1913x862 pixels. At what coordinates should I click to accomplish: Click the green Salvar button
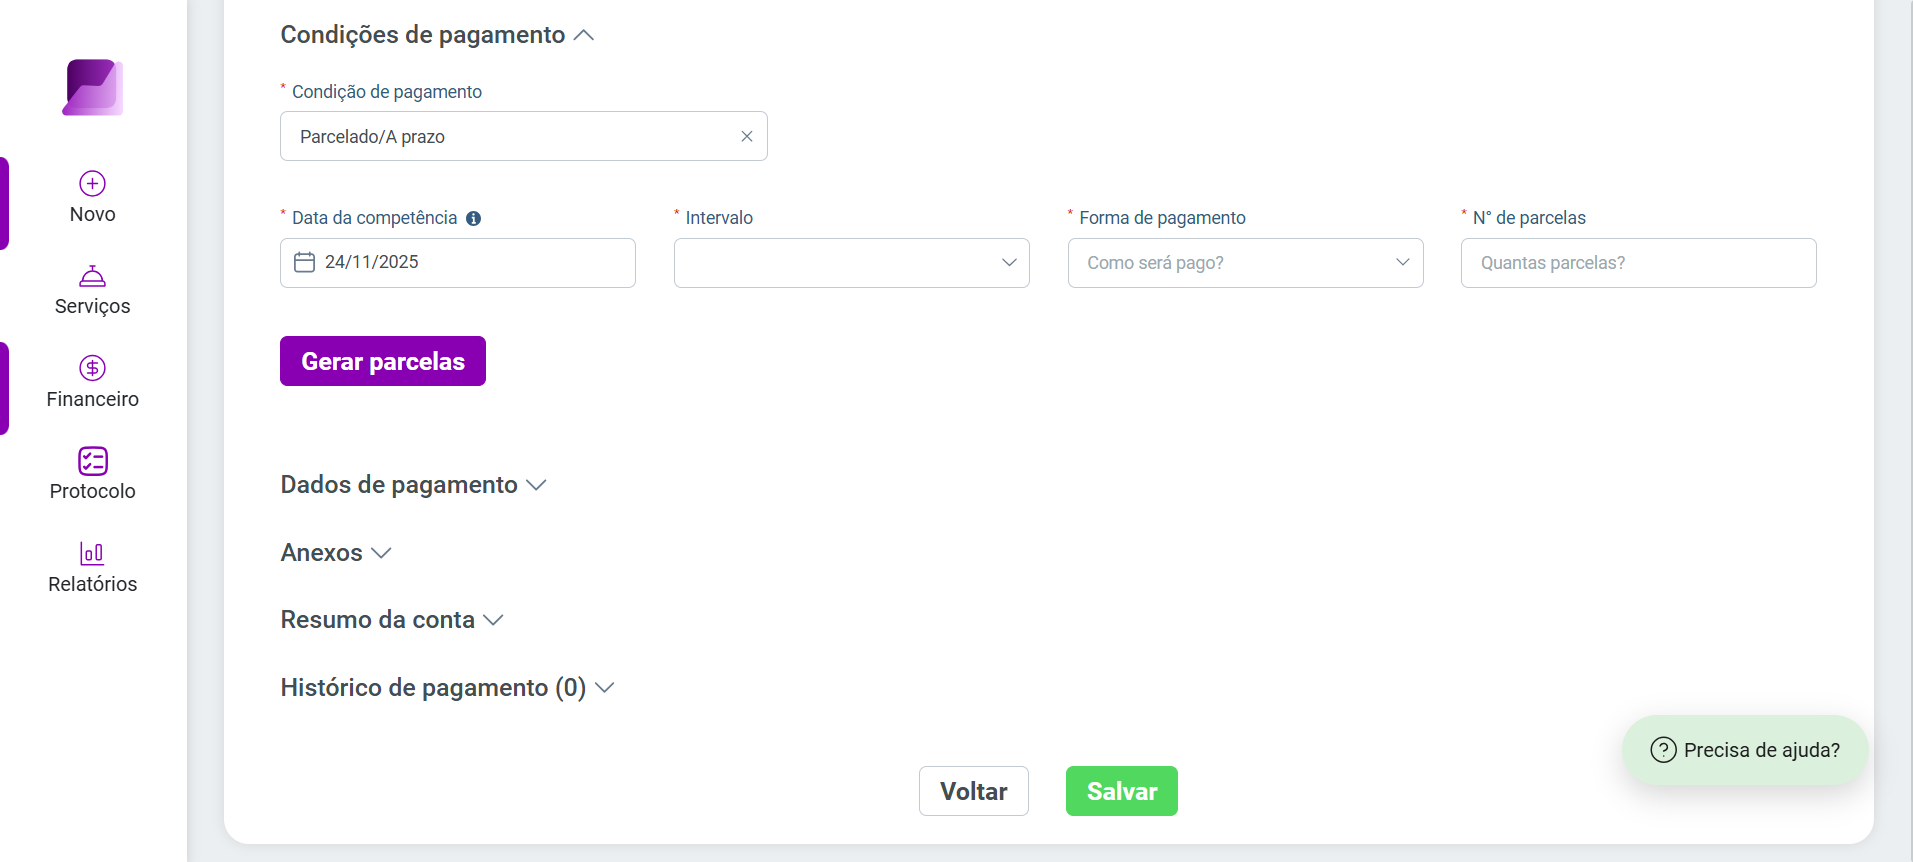[1122, 791]
